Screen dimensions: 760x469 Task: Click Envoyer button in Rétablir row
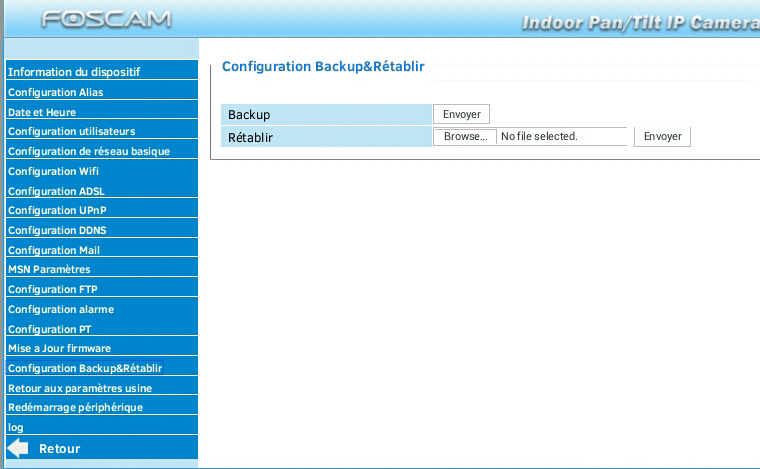pos(663,136)
